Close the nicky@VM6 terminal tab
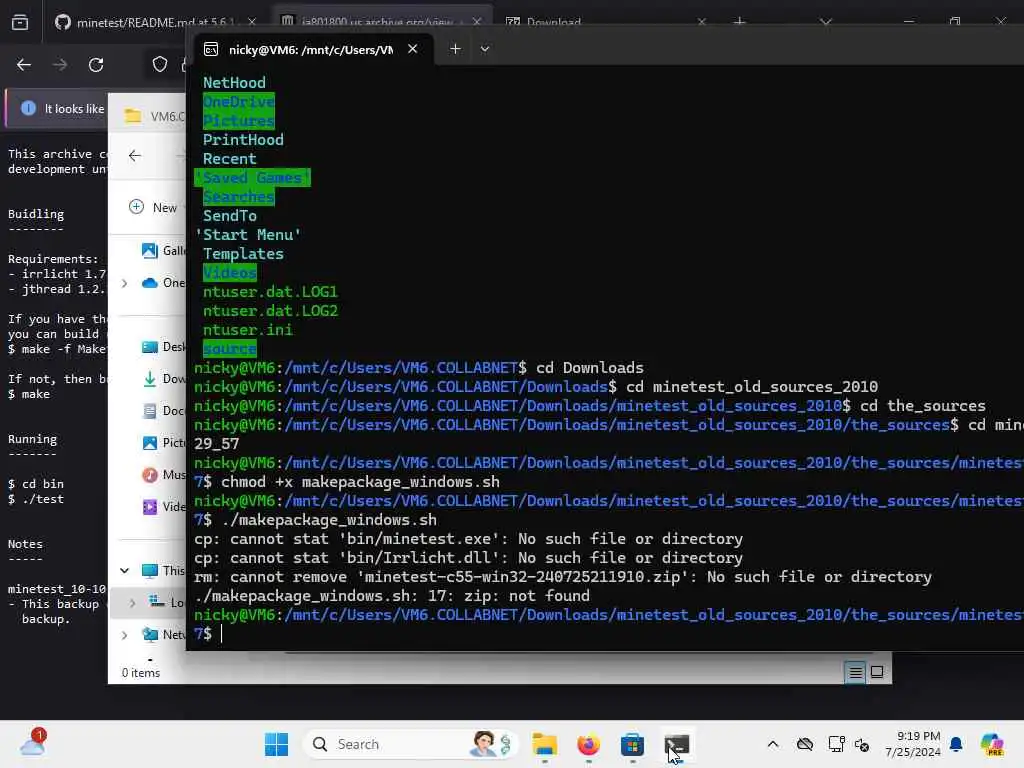Viewport: 1024px width, 768px height. (x=413, y=49)
